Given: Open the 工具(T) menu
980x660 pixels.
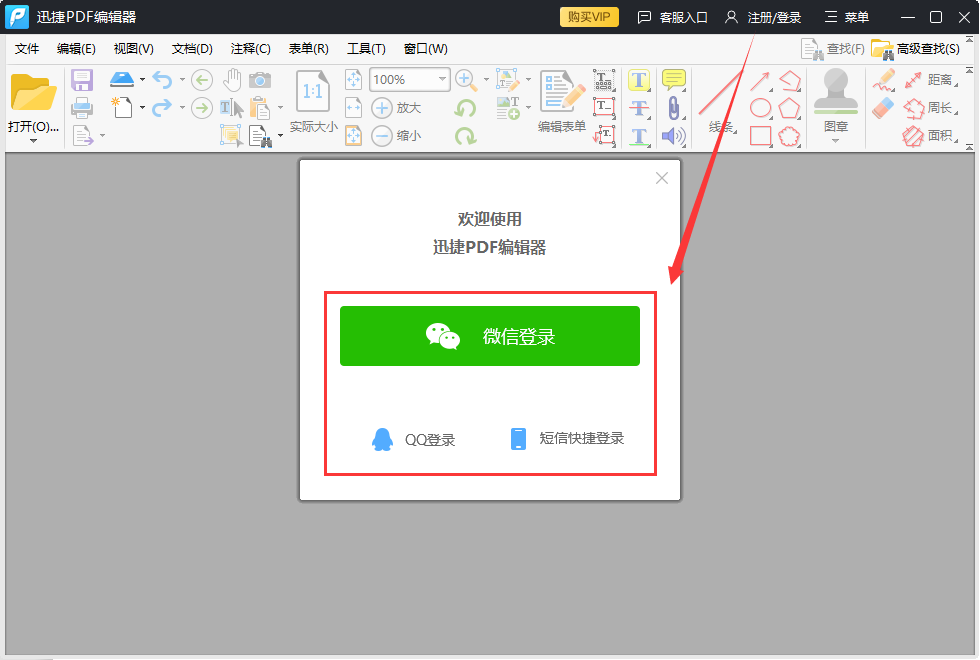Looking at the screenshot, I should (366, 49).
